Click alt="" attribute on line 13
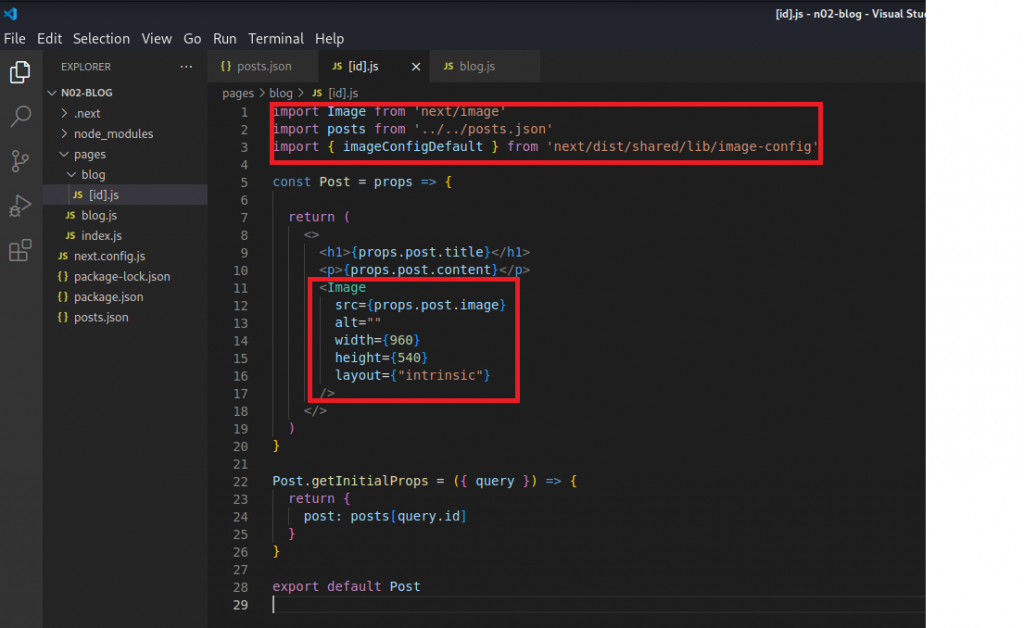Viewport: 1024px width, 628px height. 358,322
